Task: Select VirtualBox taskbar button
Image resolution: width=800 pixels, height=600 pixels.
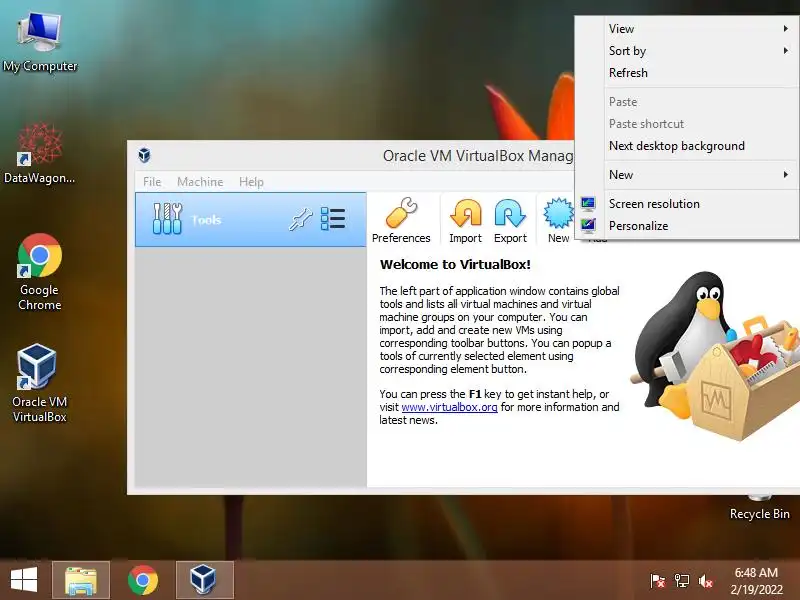Action: tap(205, 580)
